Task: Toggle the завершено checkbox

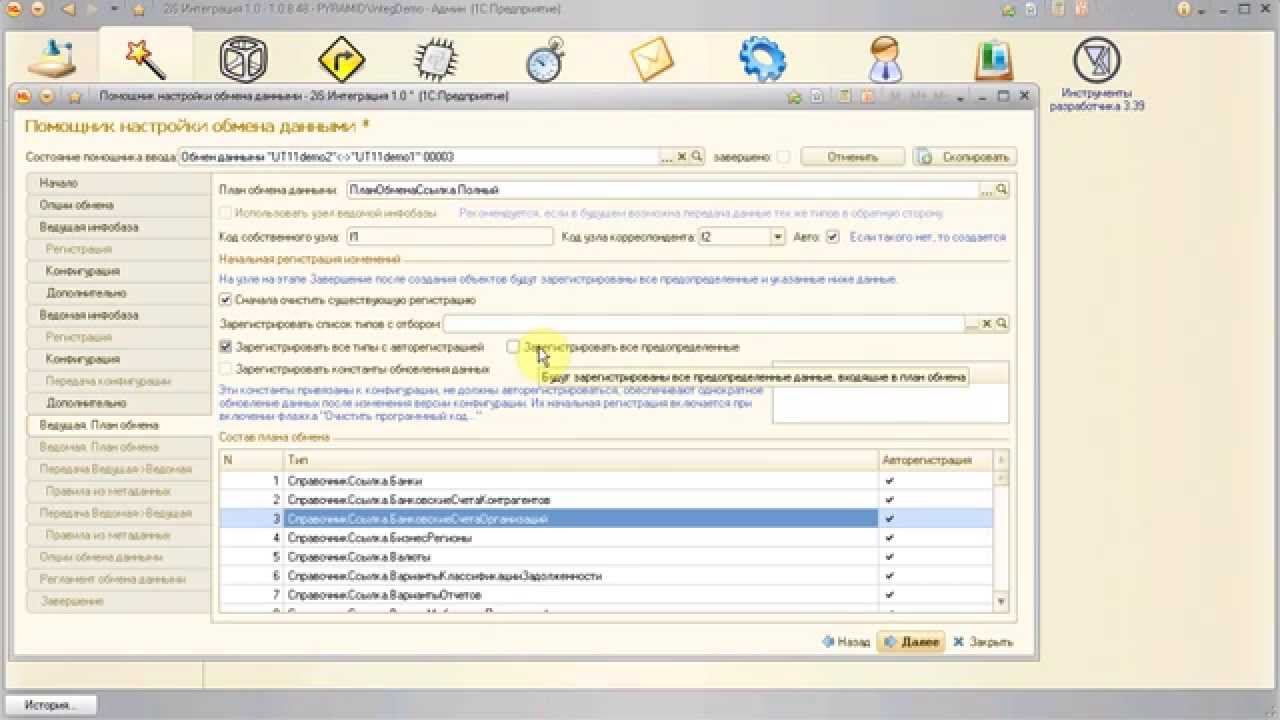Action: point(783,157)
